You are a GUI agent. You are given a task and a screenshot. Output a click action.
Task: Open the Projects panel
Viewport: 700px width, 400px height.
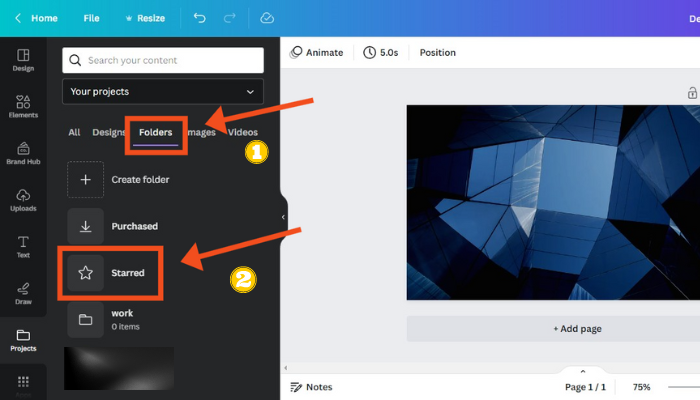[x=23, y=340]
